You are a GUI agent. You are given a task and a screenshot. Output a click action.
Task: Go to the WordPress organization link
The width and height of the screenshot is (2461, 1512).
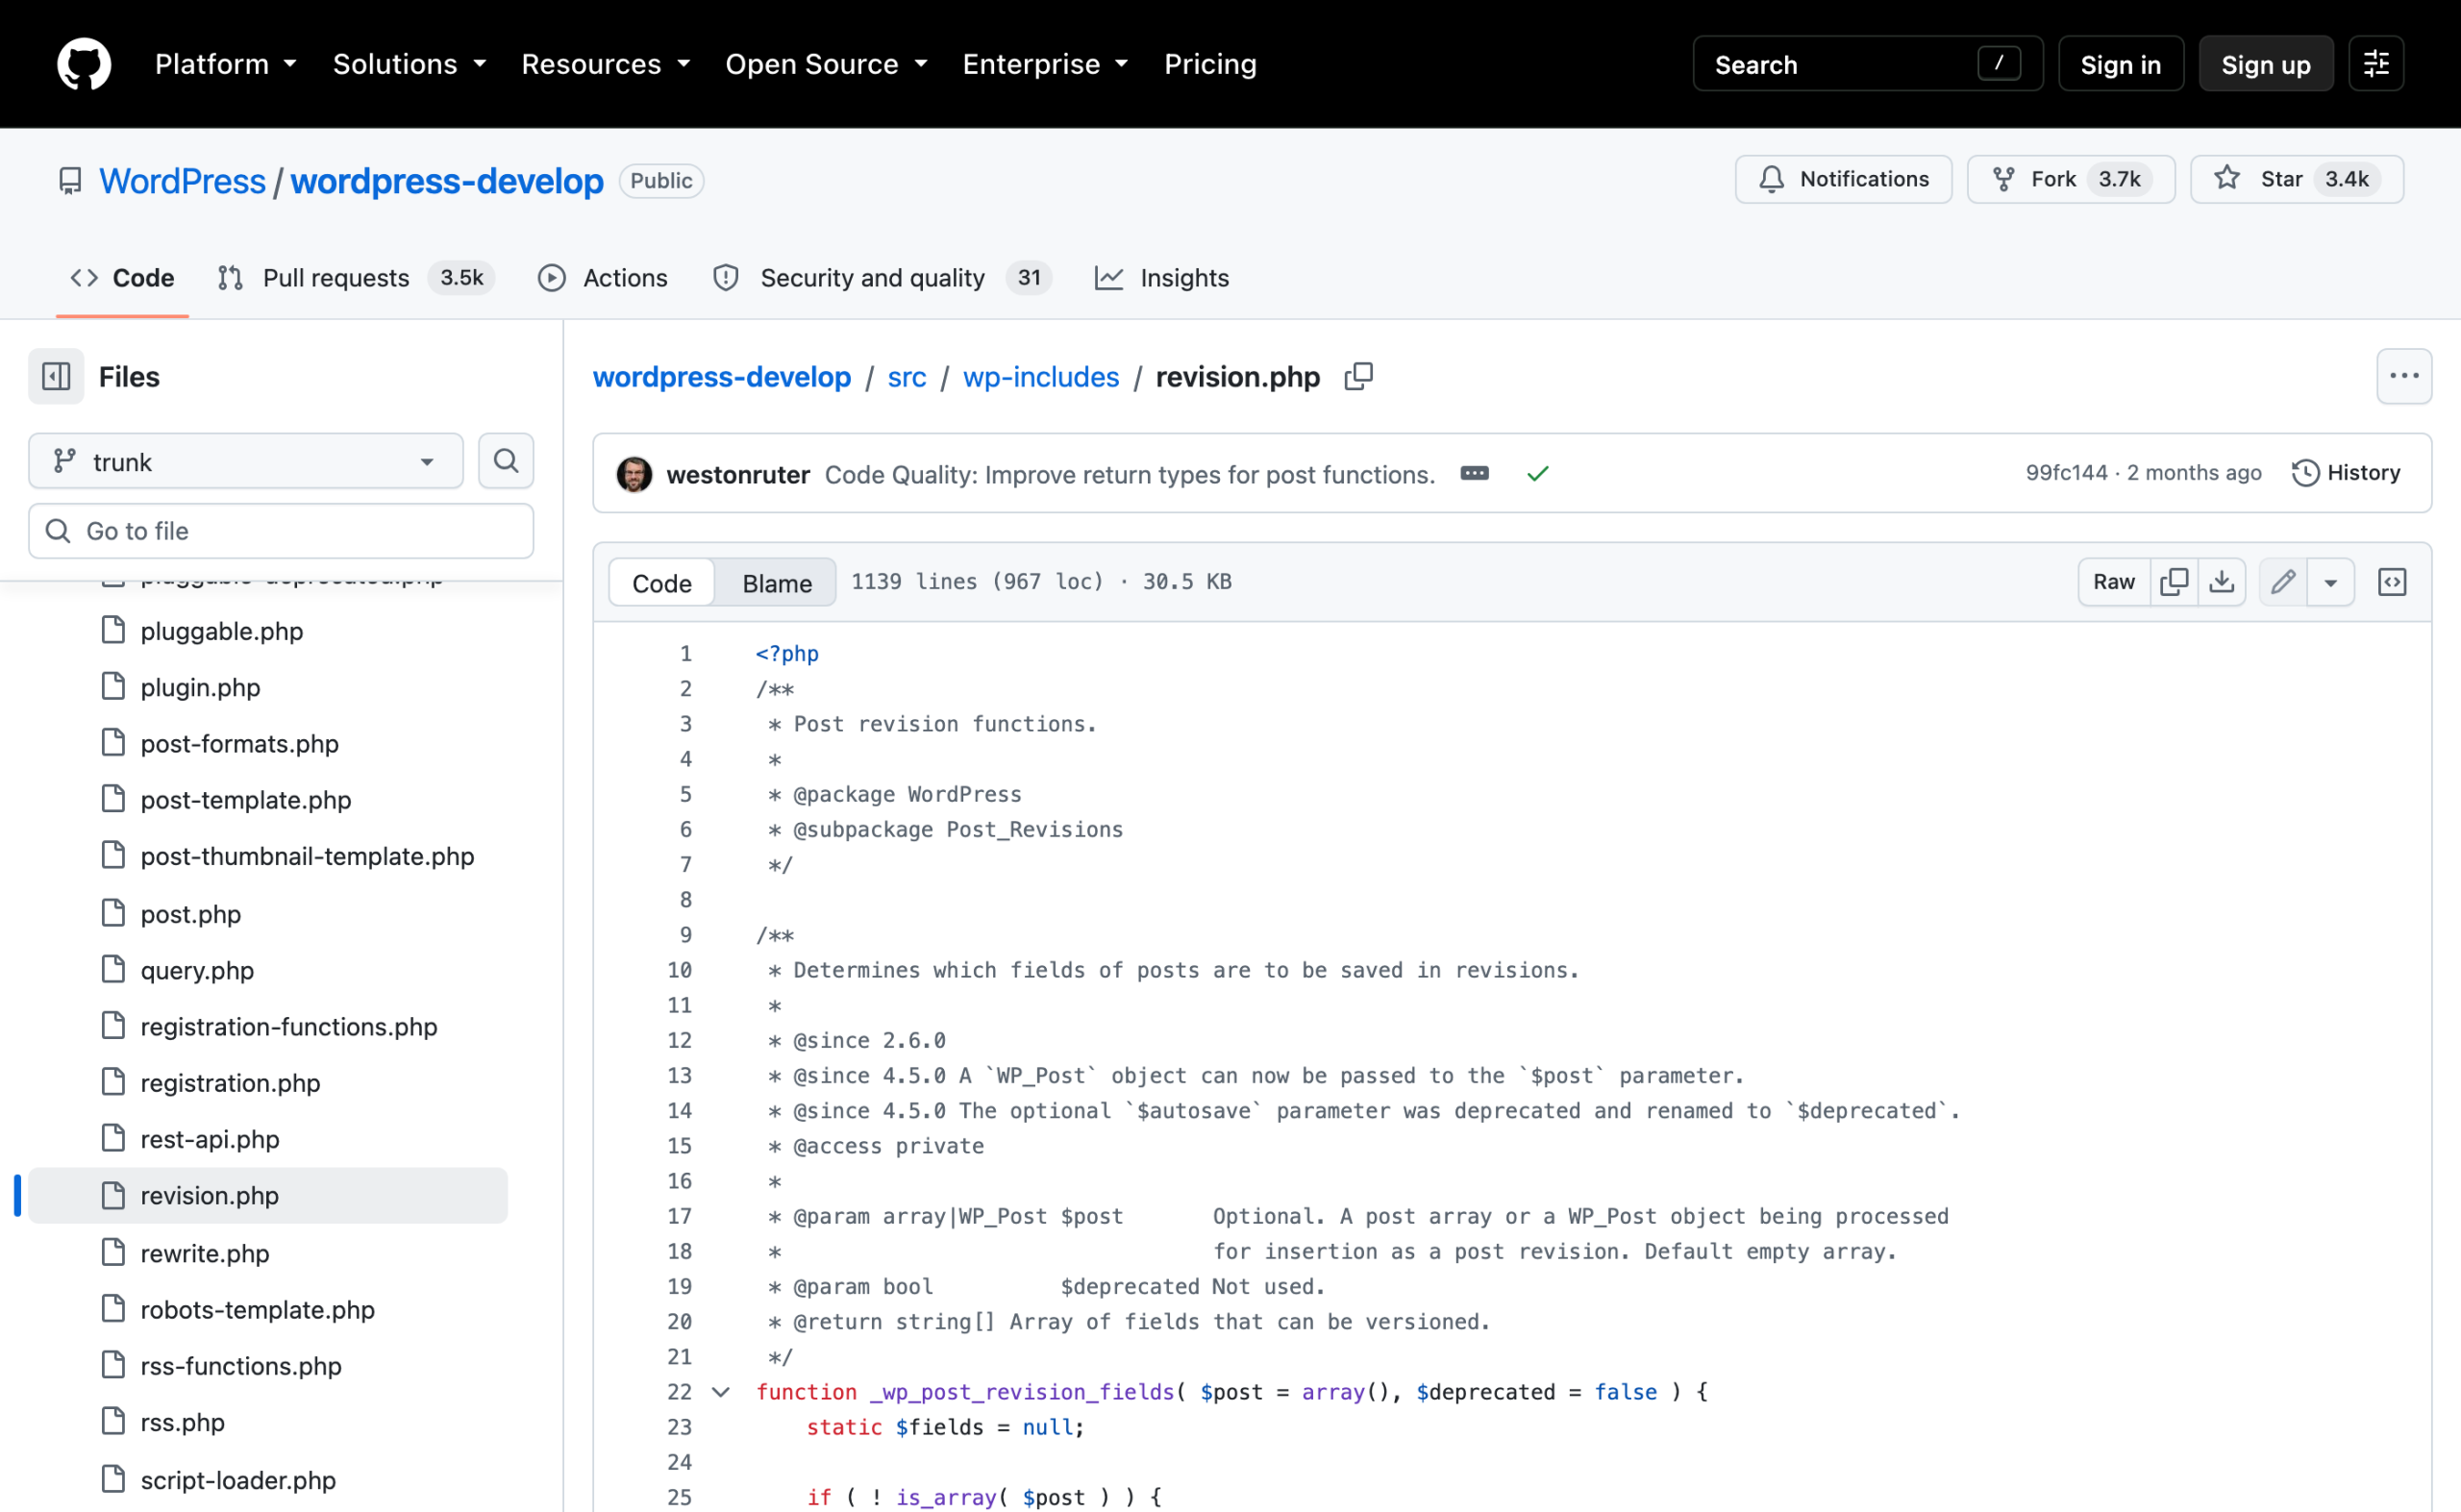pyautogui.click(x=182, y=181)
